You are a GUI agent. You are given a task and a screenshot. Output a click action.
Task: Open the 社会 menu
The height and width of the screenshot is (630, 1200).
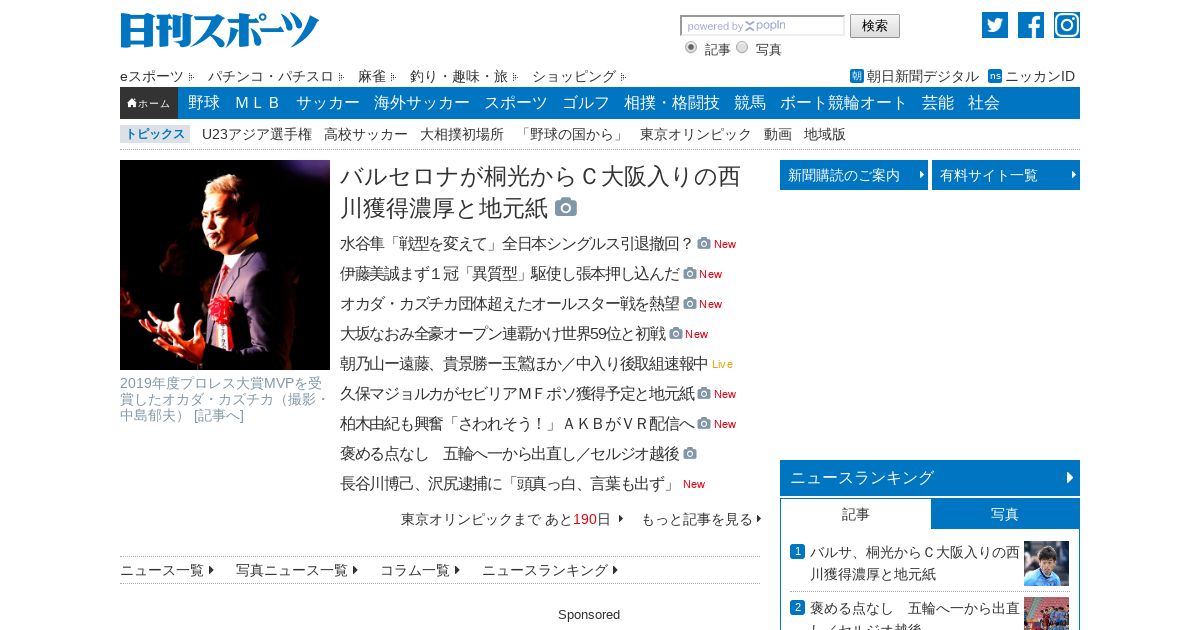(x=984, y=103)
